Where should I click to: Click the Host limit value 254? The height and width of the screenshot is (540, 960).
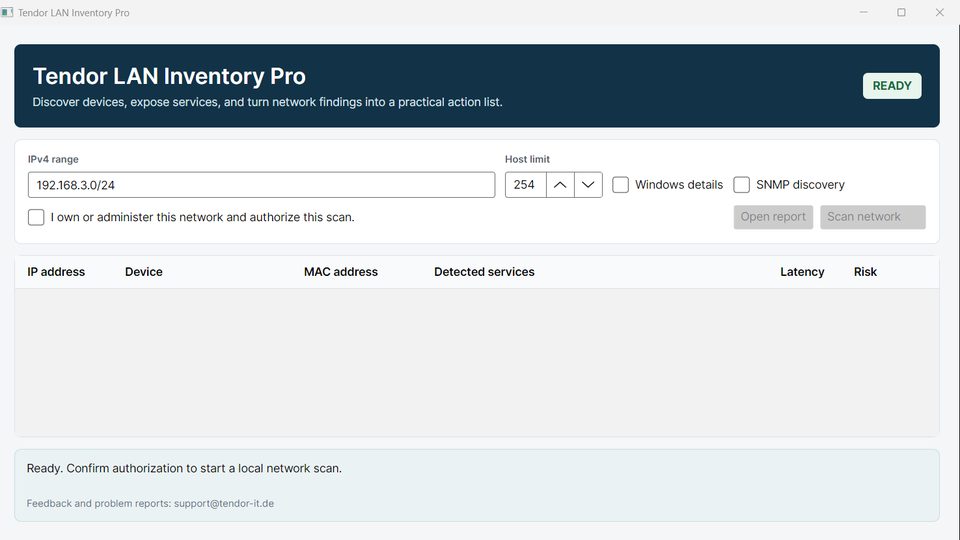click(x=525, y=185)
